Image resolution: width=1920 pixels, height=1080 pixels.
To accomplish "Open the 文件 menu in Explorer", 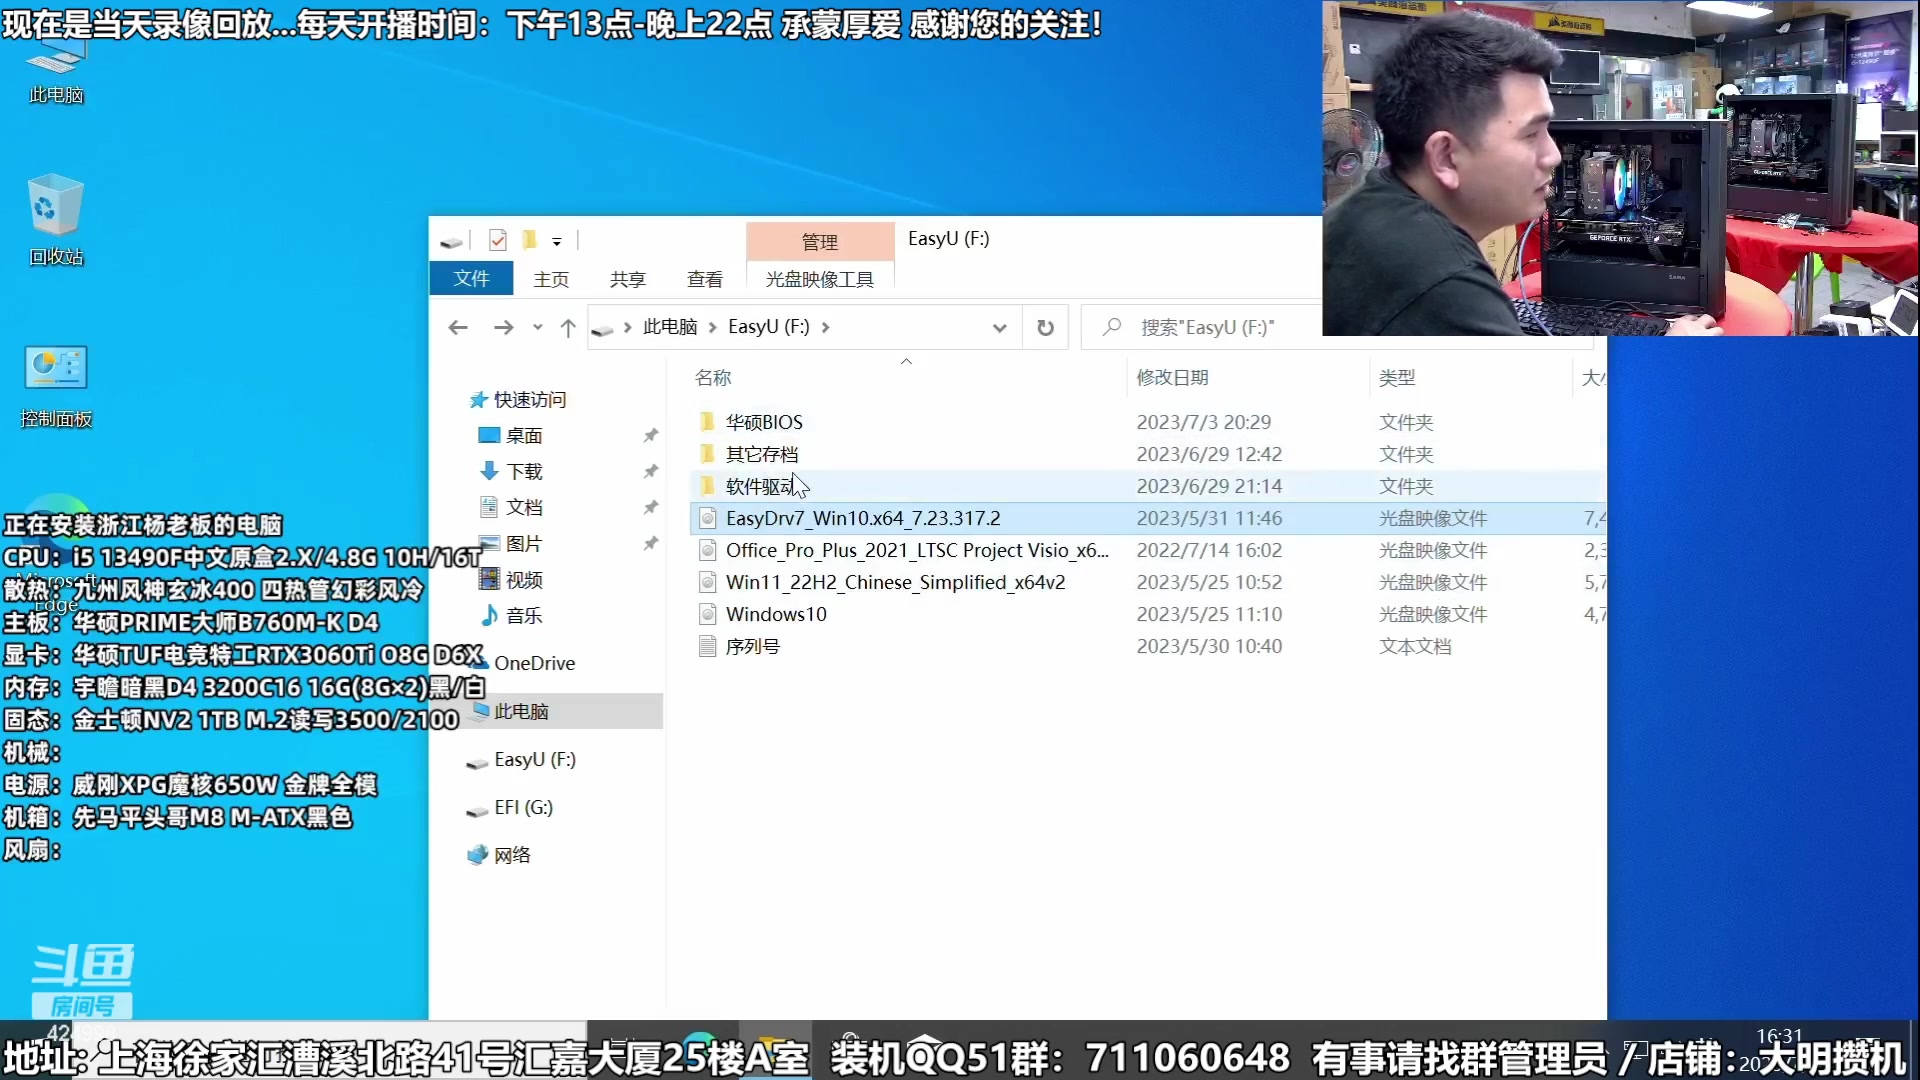I will tap(470, 278).
